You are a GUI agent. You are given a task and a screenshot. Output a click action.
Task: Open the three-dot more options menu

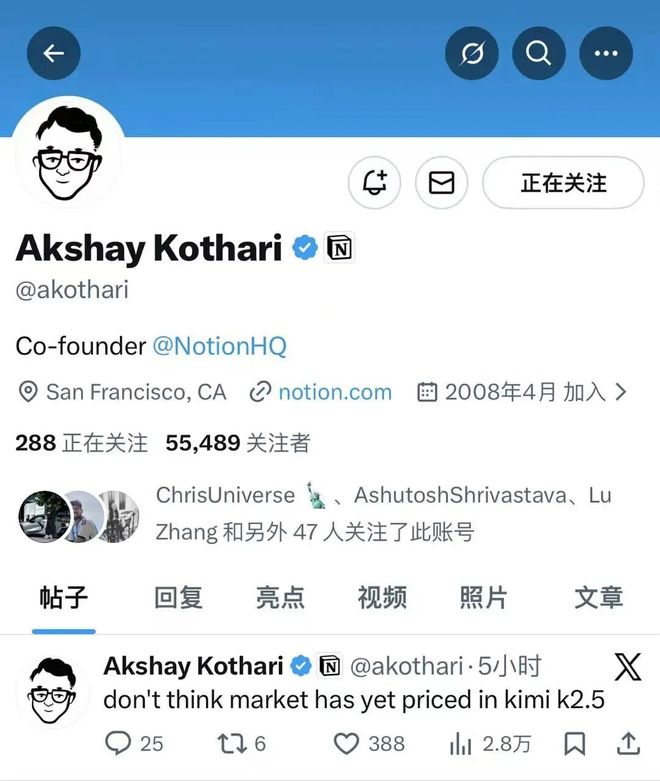click(x=606, y=53)
